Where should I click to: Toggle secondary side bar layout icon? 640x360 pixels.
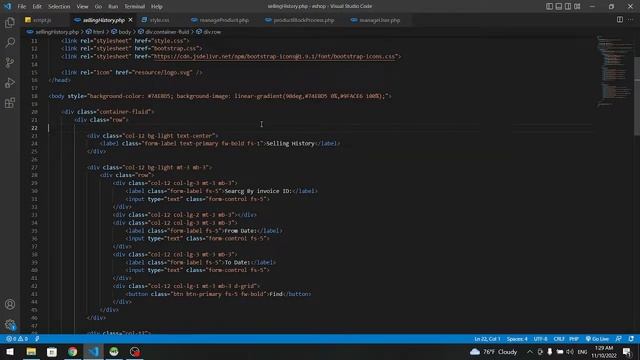pos(568,6)
